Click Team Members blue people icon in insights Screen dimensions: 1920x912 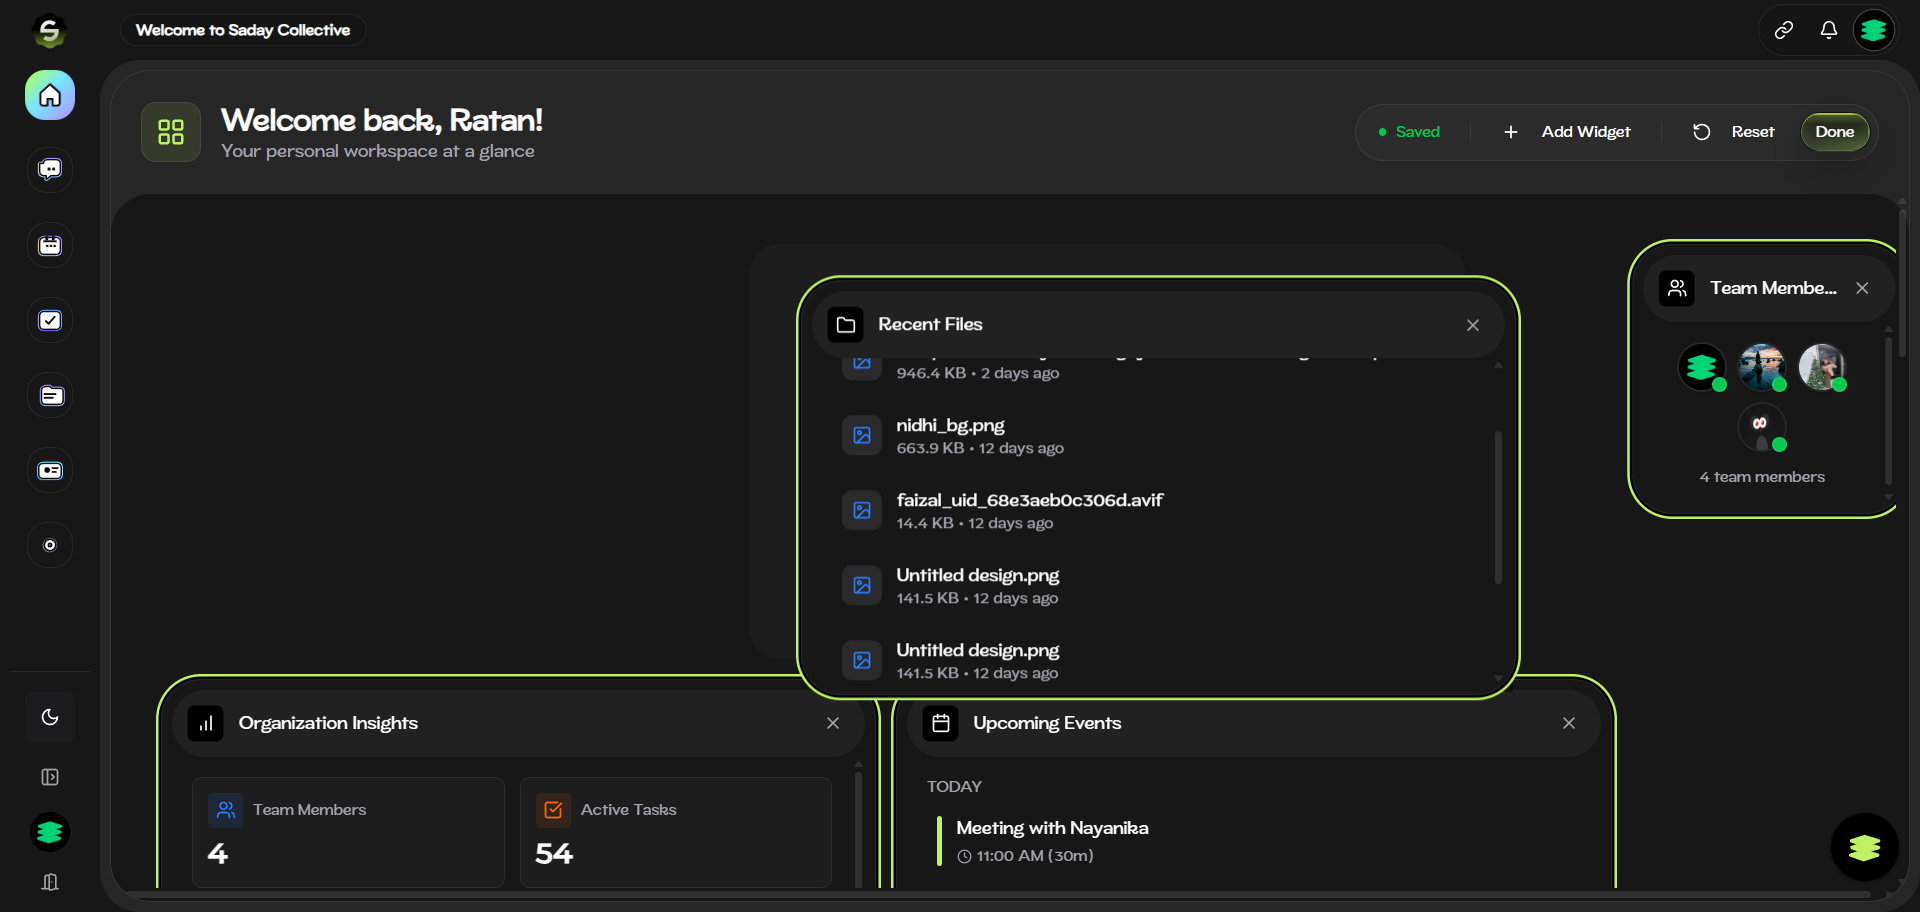pos(225,810)
